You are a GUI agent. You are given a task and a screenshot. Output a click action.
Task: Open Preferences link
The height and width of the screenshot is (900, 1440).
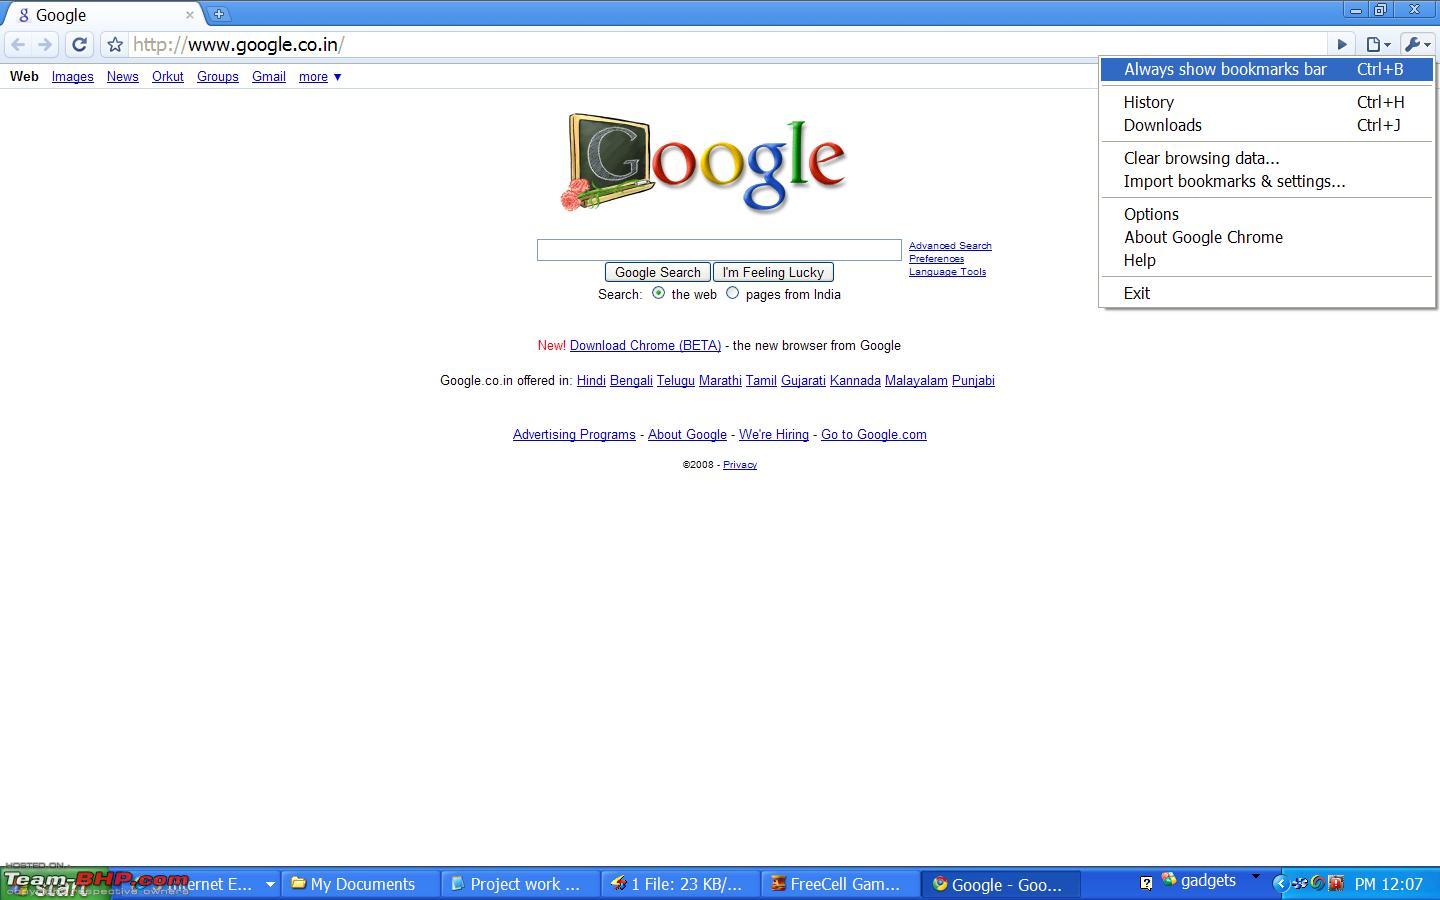[937, 259]
